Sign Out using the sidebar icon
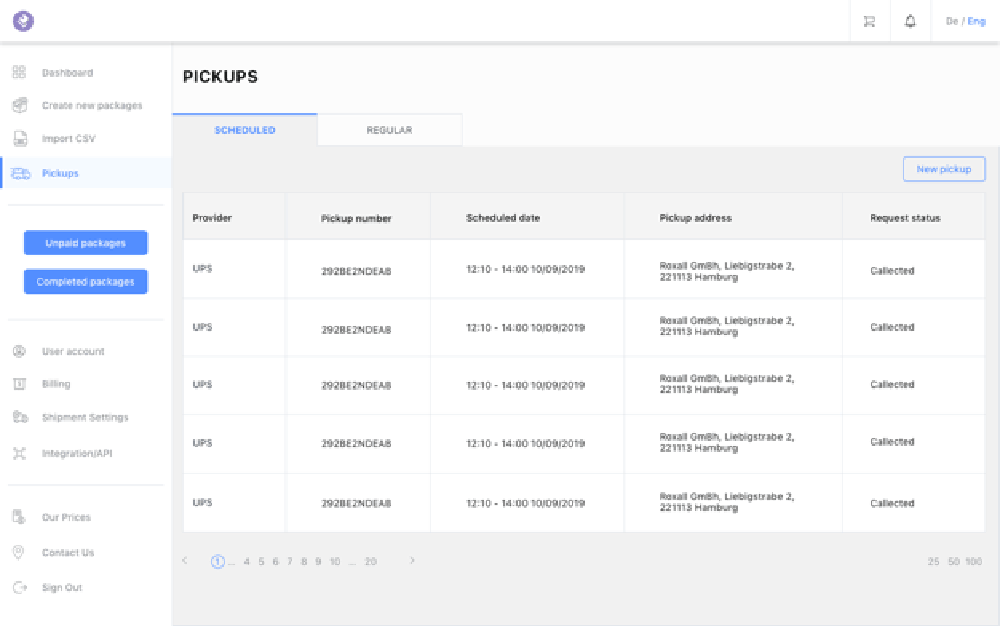 click(x=18, y=587)
